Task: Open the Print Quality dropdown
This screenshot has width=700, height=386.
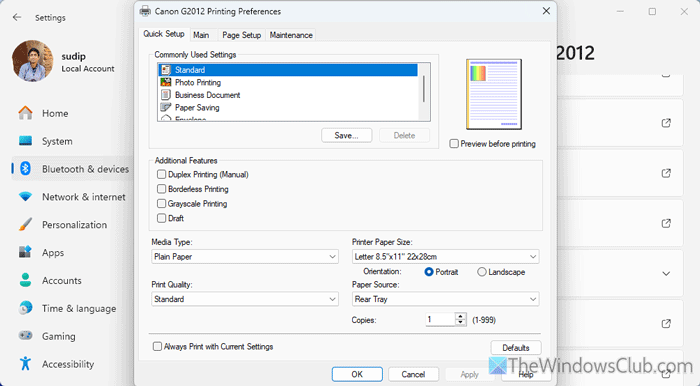Action: 245,299
